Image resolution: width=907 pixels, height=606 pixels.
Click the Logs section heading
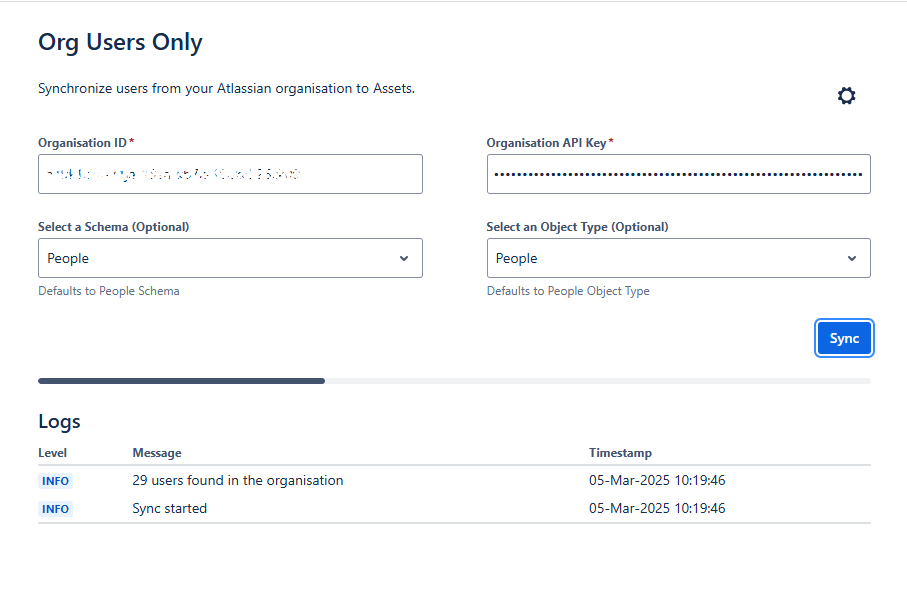coord(59,422)
